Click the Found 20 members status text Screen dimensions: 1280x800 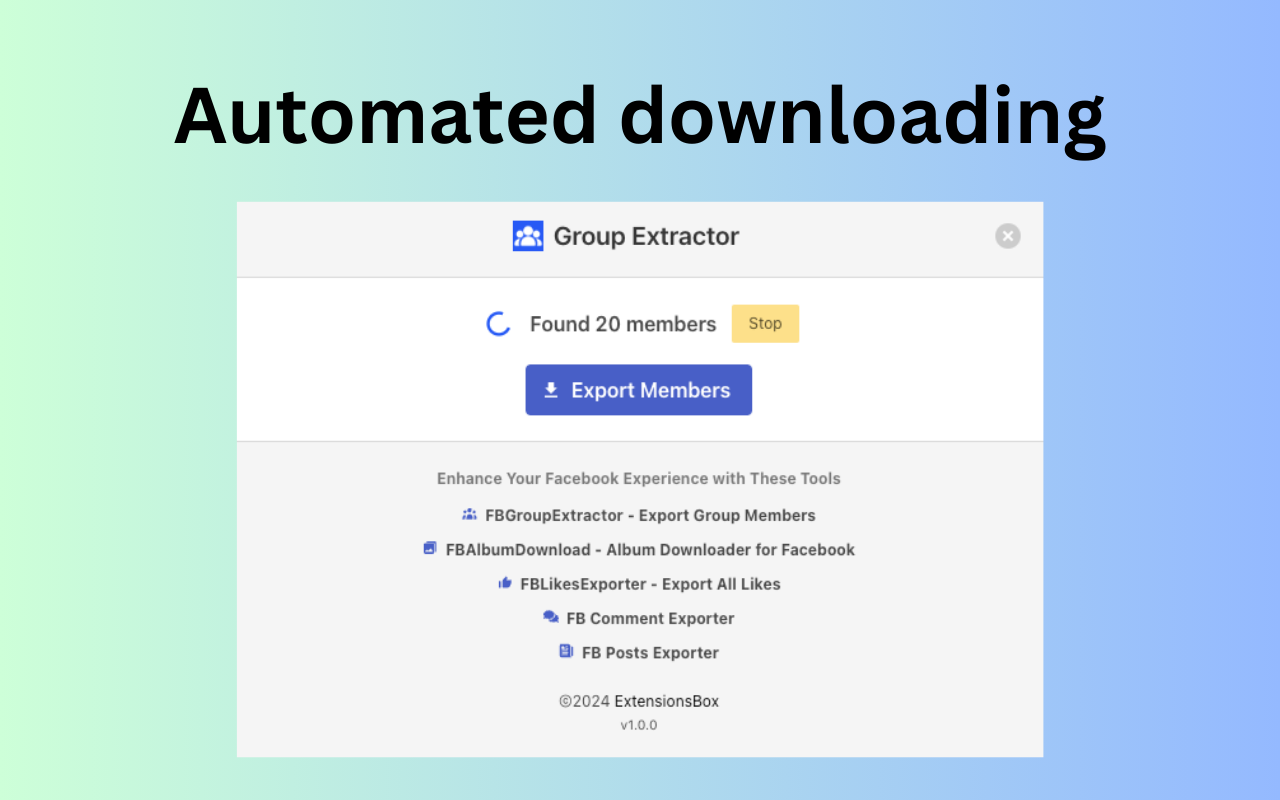(x=623, y=323)
